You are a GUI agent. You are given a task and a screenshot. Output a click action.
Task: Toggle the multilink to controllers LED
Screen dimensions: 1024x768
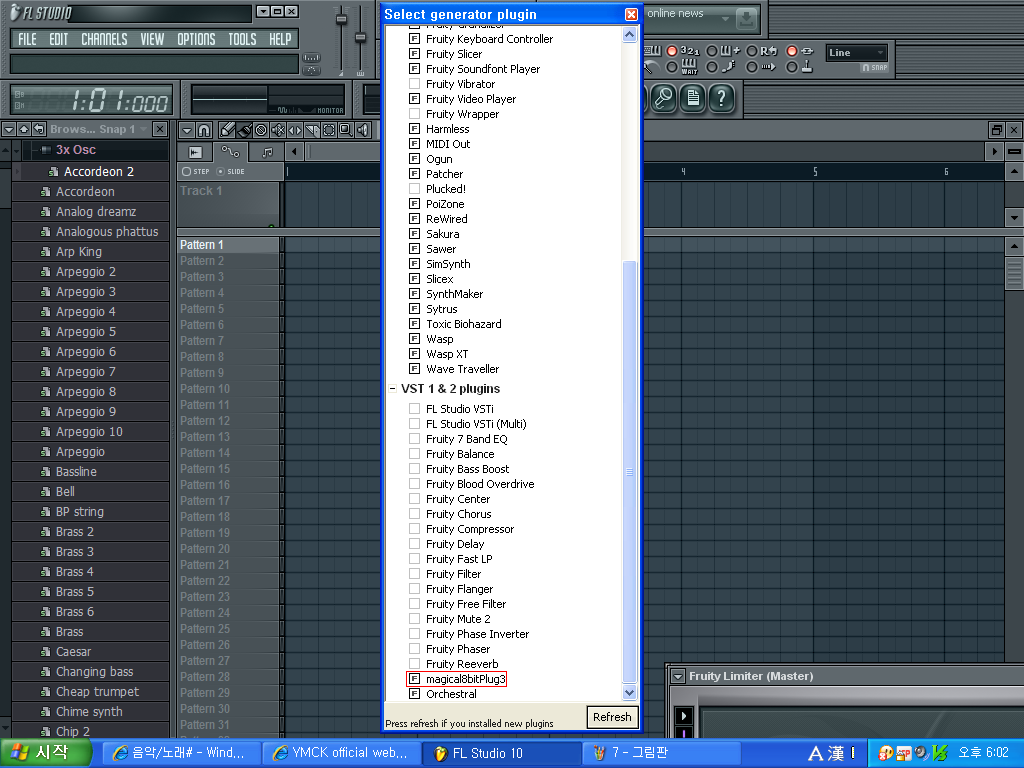[x=792, y=67]
